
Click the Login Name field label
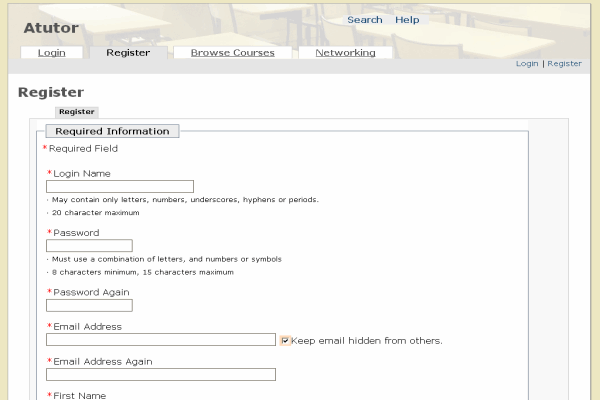tap(81, 173)
